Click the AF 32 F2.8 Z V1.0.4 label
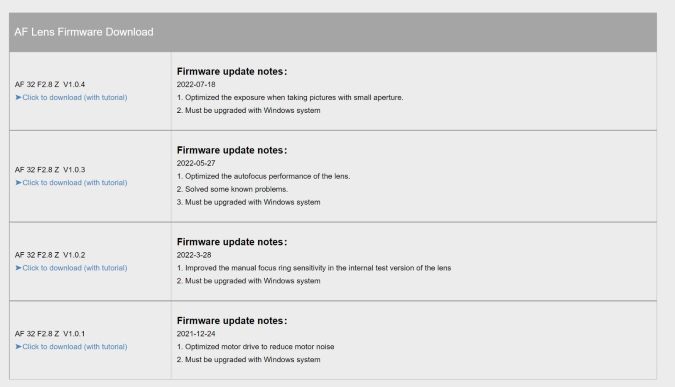 click(x=50, y=84)
